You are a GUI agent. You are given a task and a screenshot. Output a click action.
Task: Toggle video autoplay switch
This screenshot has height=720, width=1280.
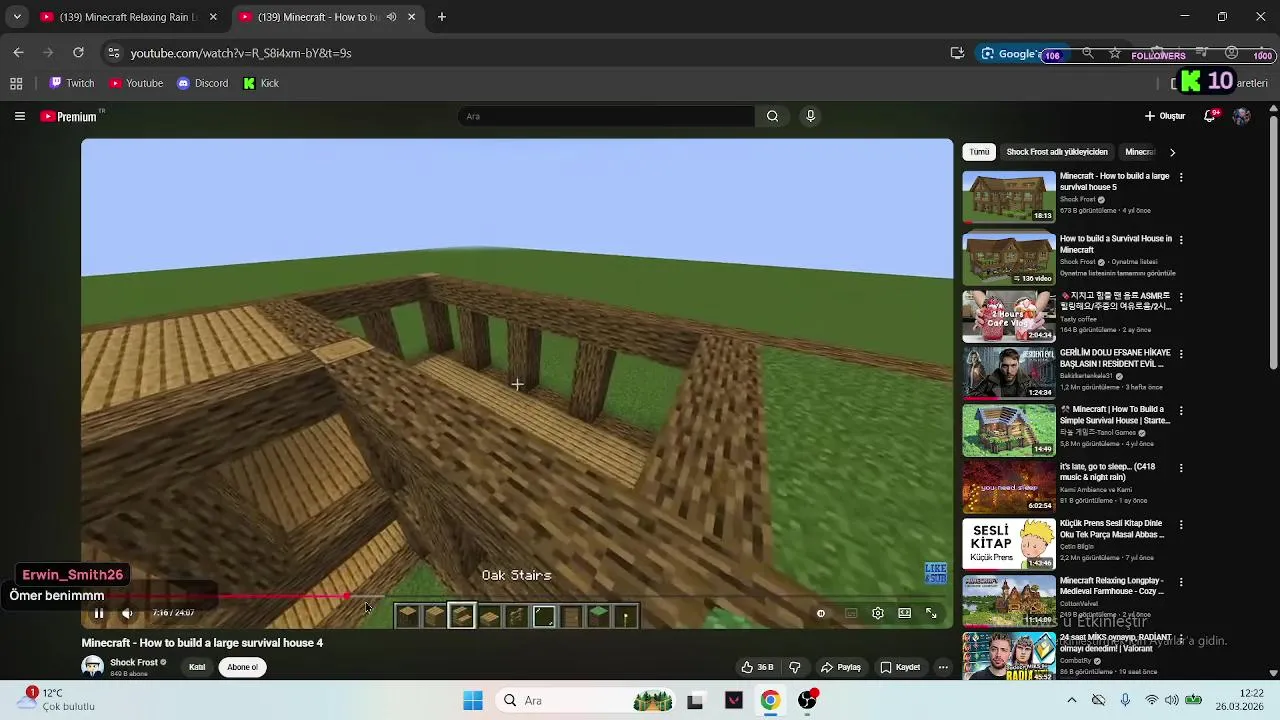821,613
